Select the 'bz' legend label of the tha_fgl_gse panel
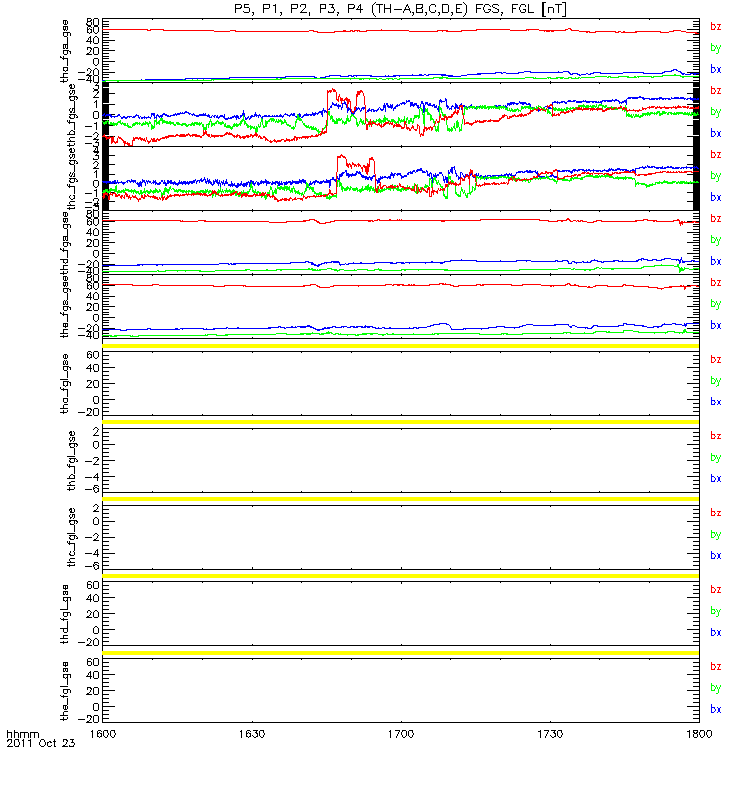The height and width of the screenshot is (800, 750). coord(716,360)
